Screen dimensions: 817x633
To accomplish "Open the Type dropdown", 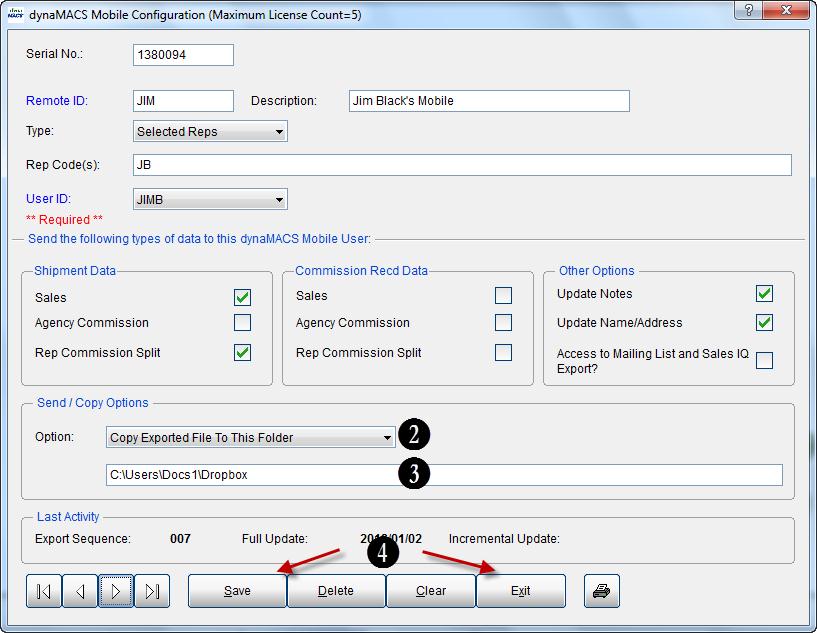I will click(211, 131).
